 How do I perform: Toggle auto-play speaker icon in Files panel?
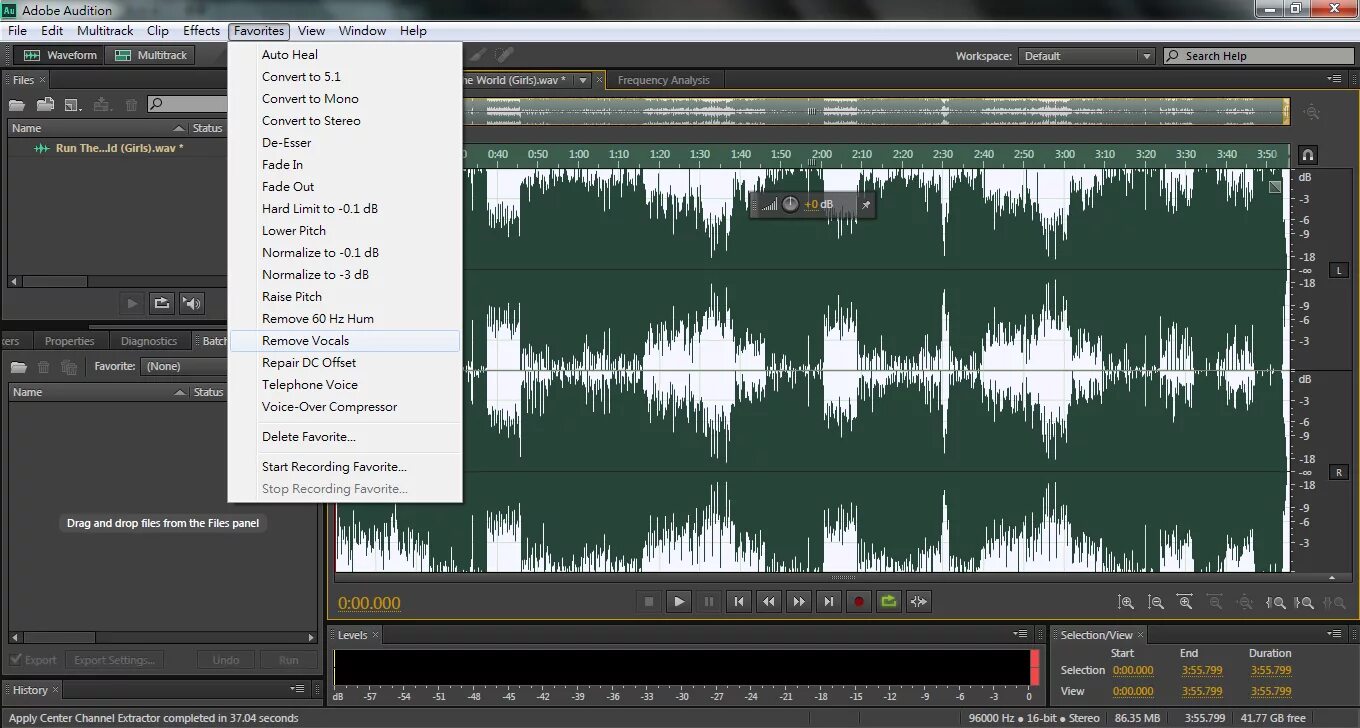click(192, 303)
